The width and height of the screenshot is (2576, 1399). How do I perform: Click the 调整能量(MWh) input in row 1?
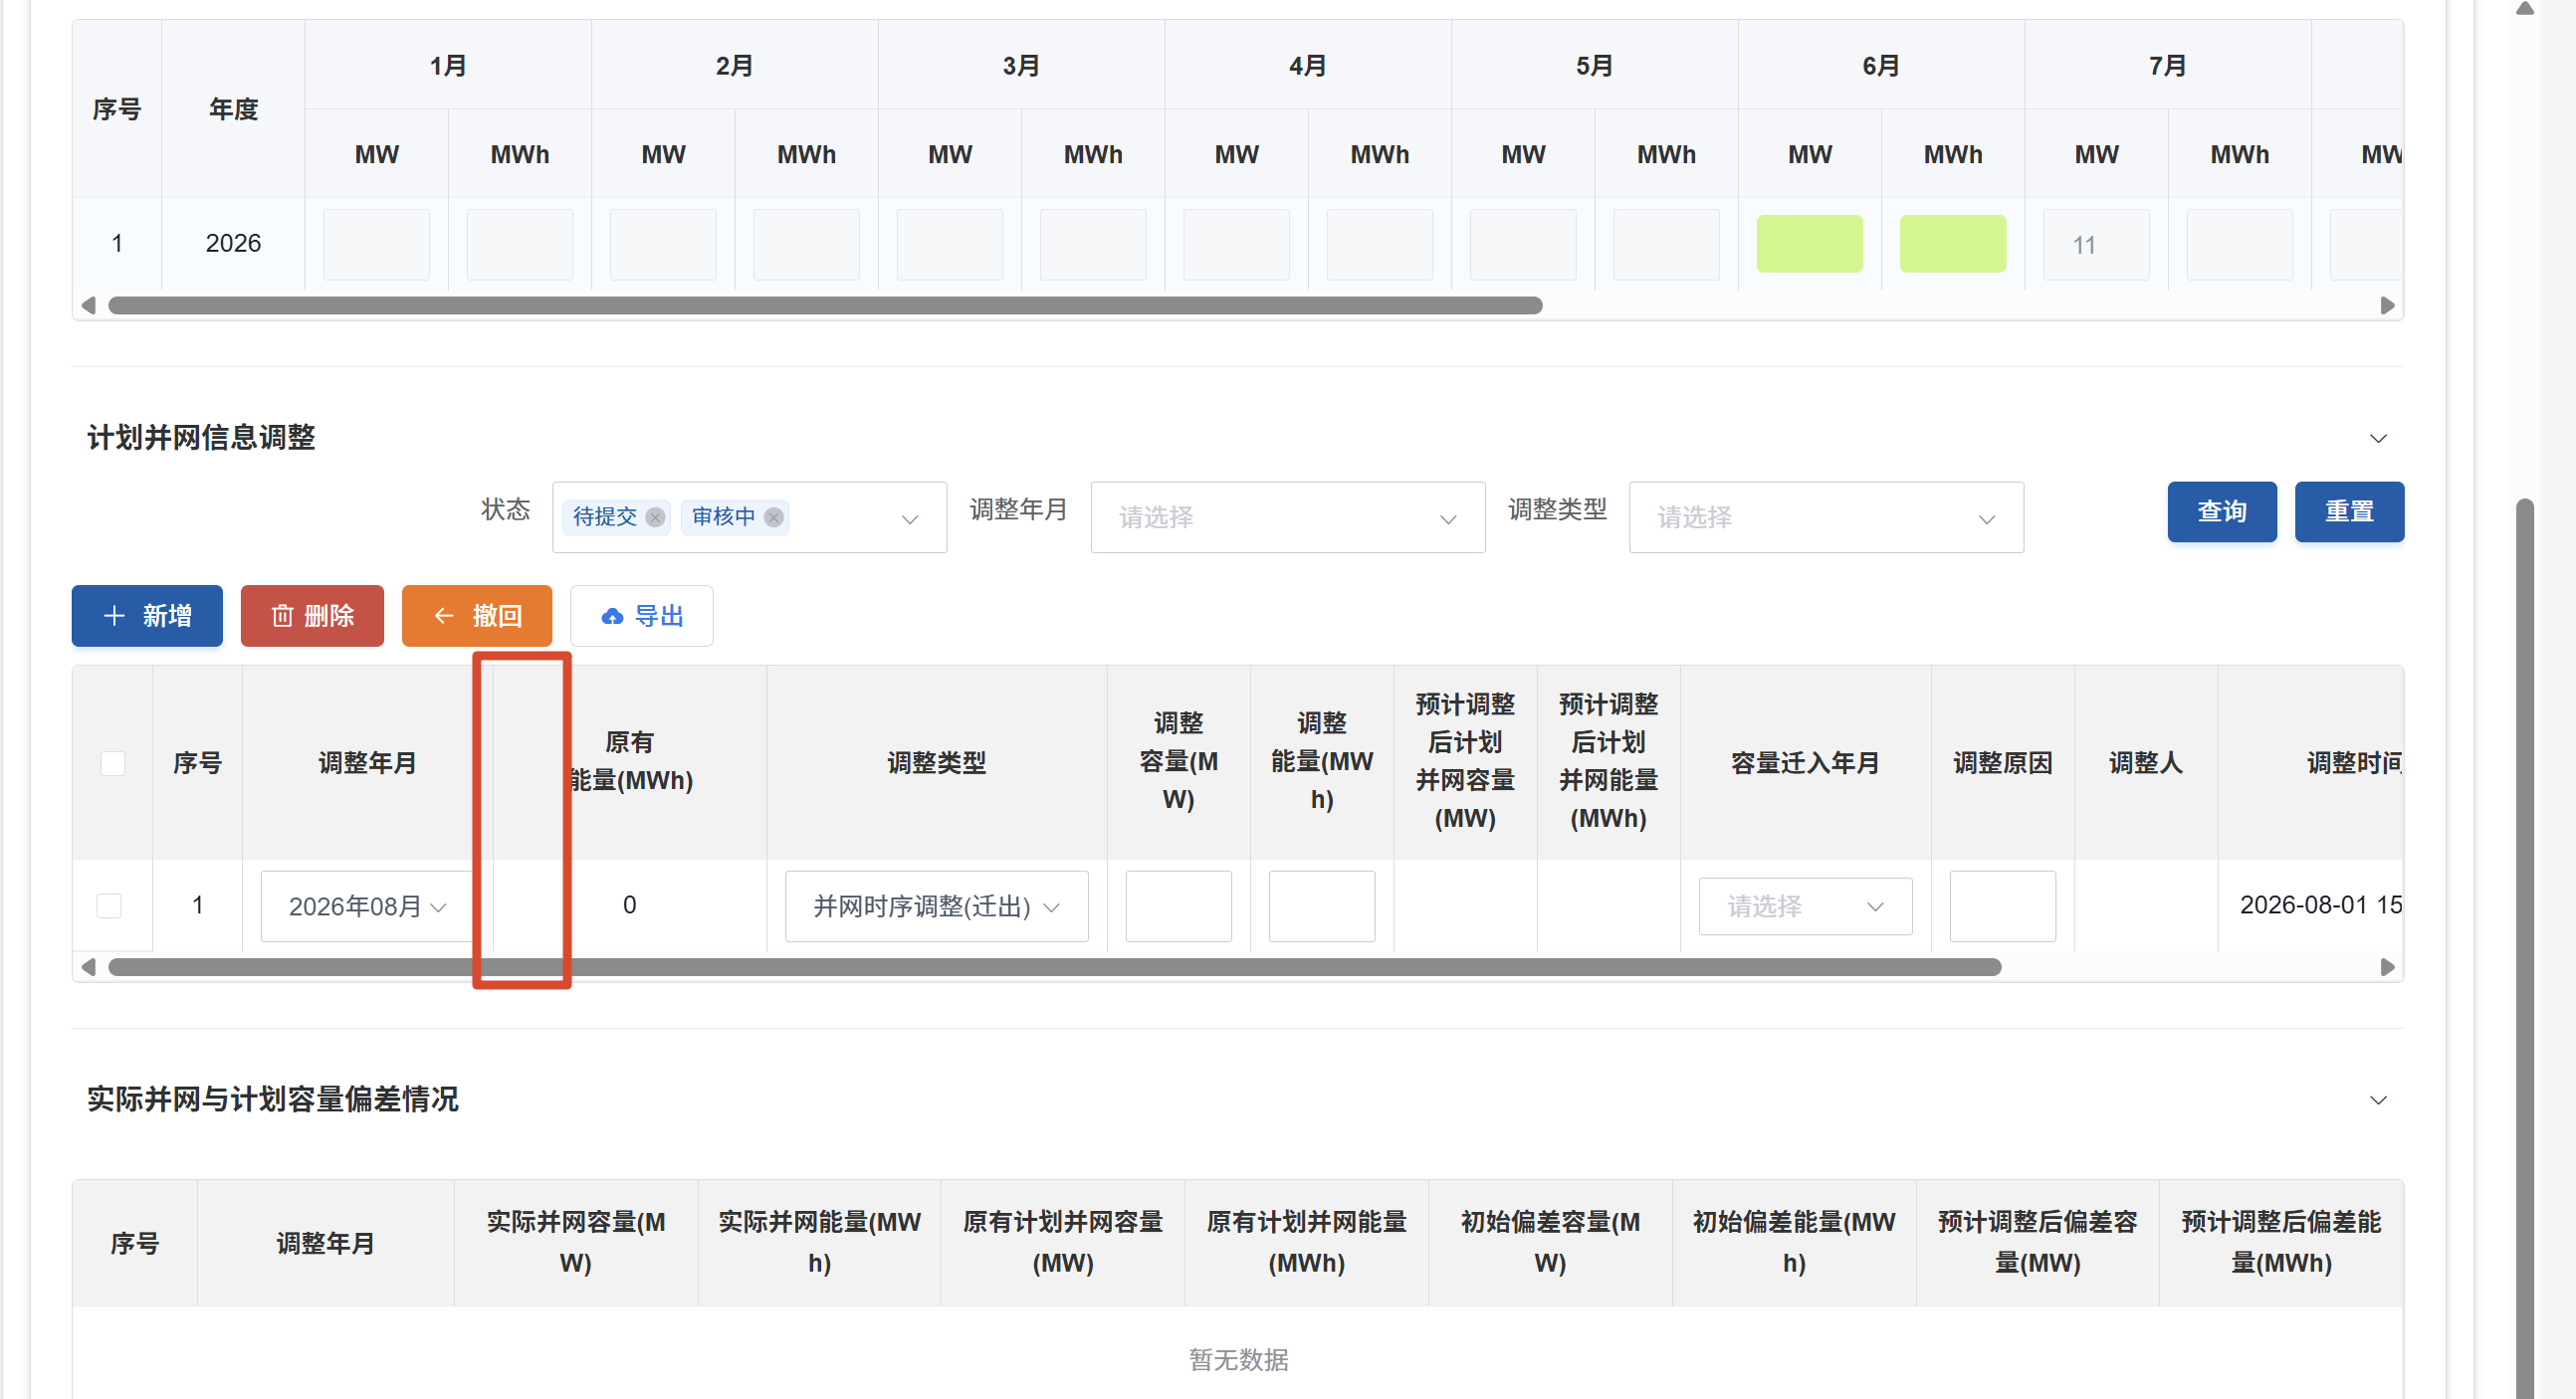click(x=1321, y=906)
